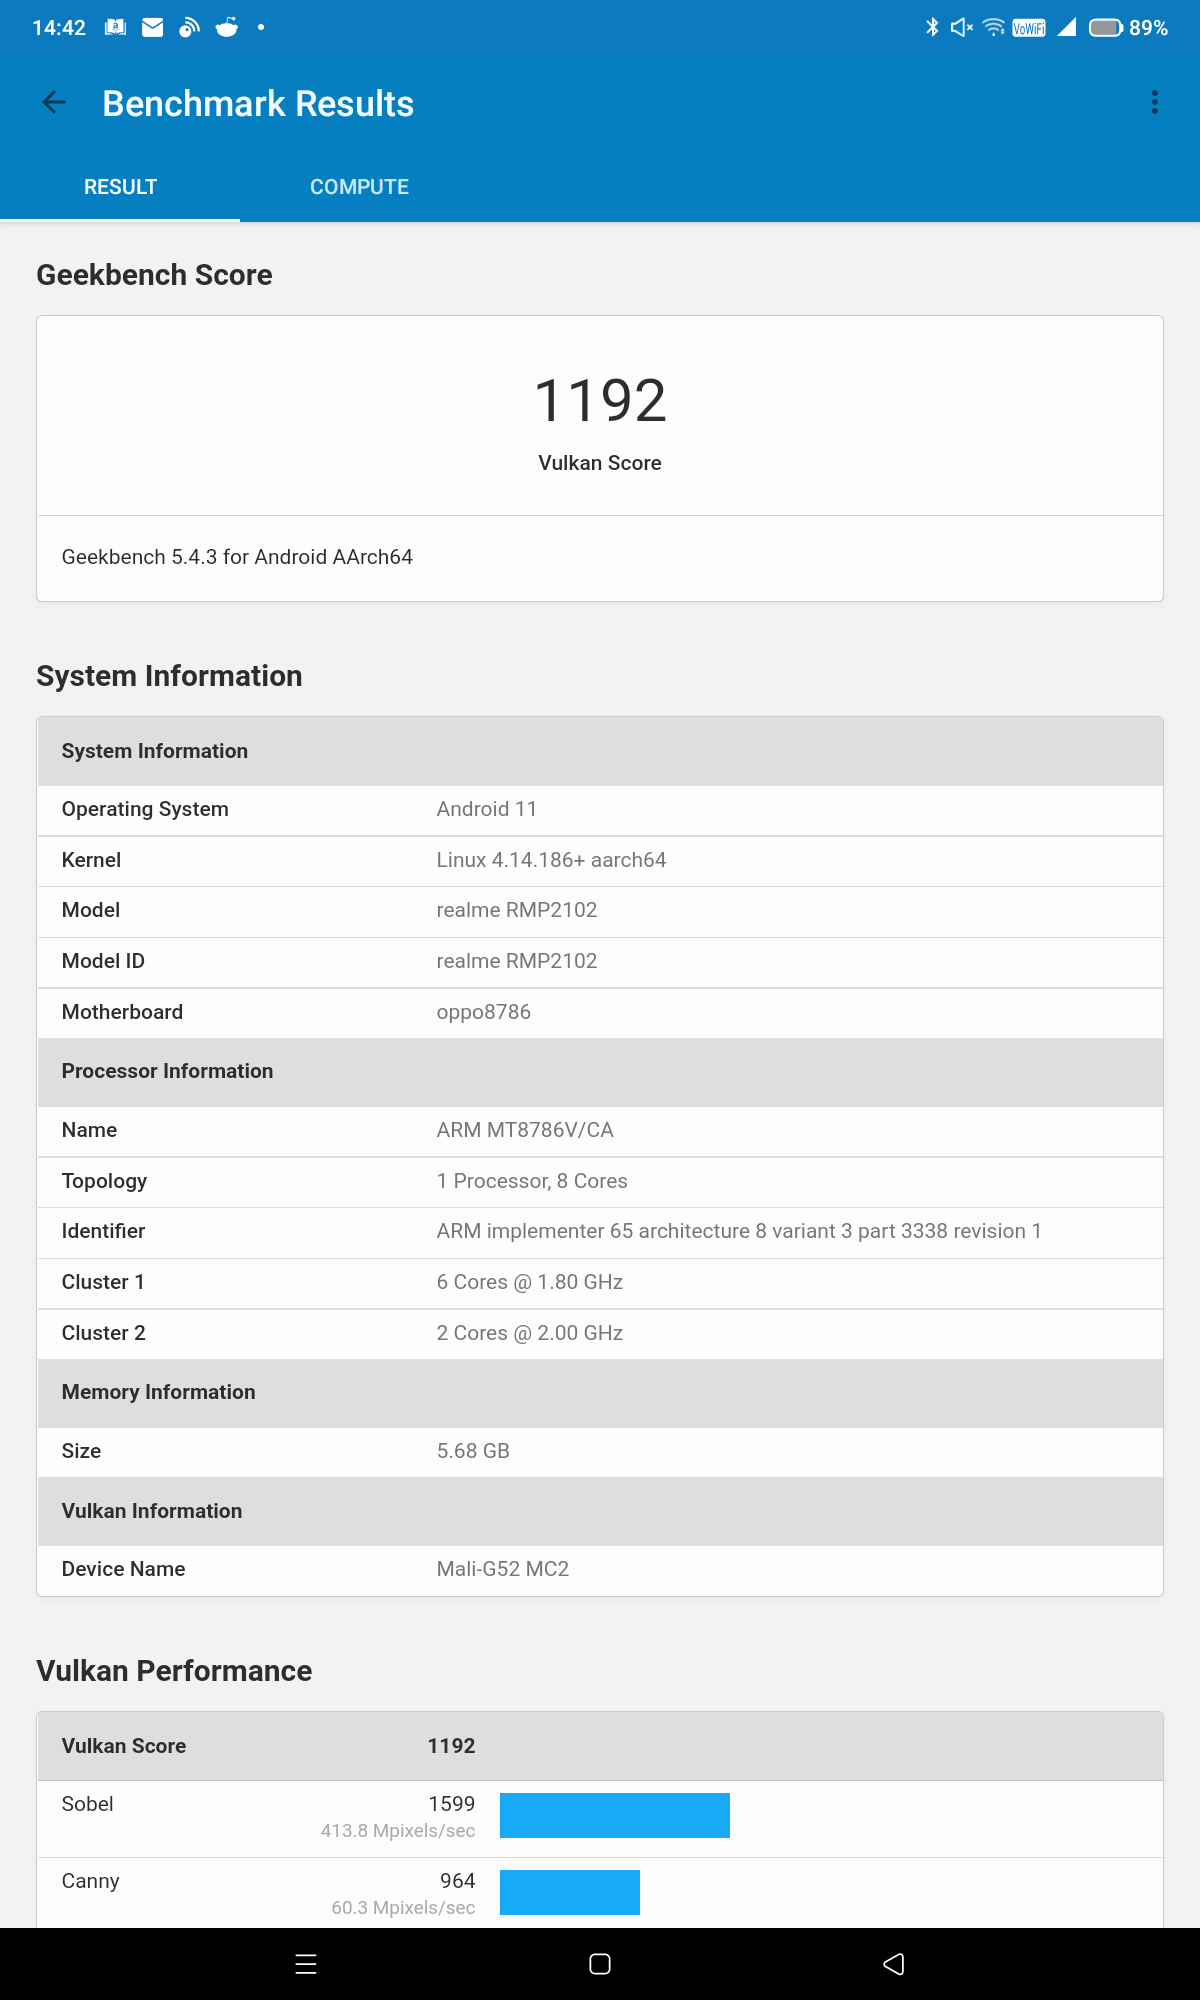This screenshot has width=1200, height=2000.
Task: Switch to the COMPUTE tab
Action: click(359, 187)
